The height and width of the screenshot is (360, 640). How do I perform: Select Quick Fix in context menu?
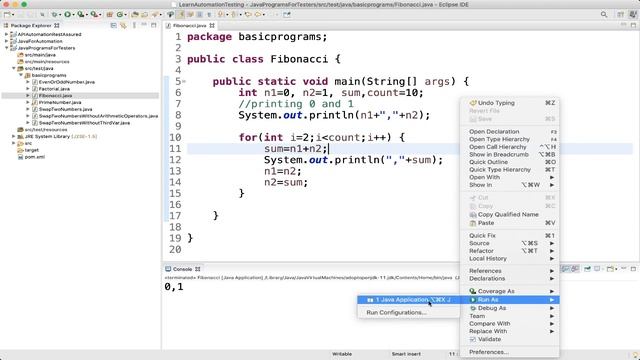coord(510,236)
